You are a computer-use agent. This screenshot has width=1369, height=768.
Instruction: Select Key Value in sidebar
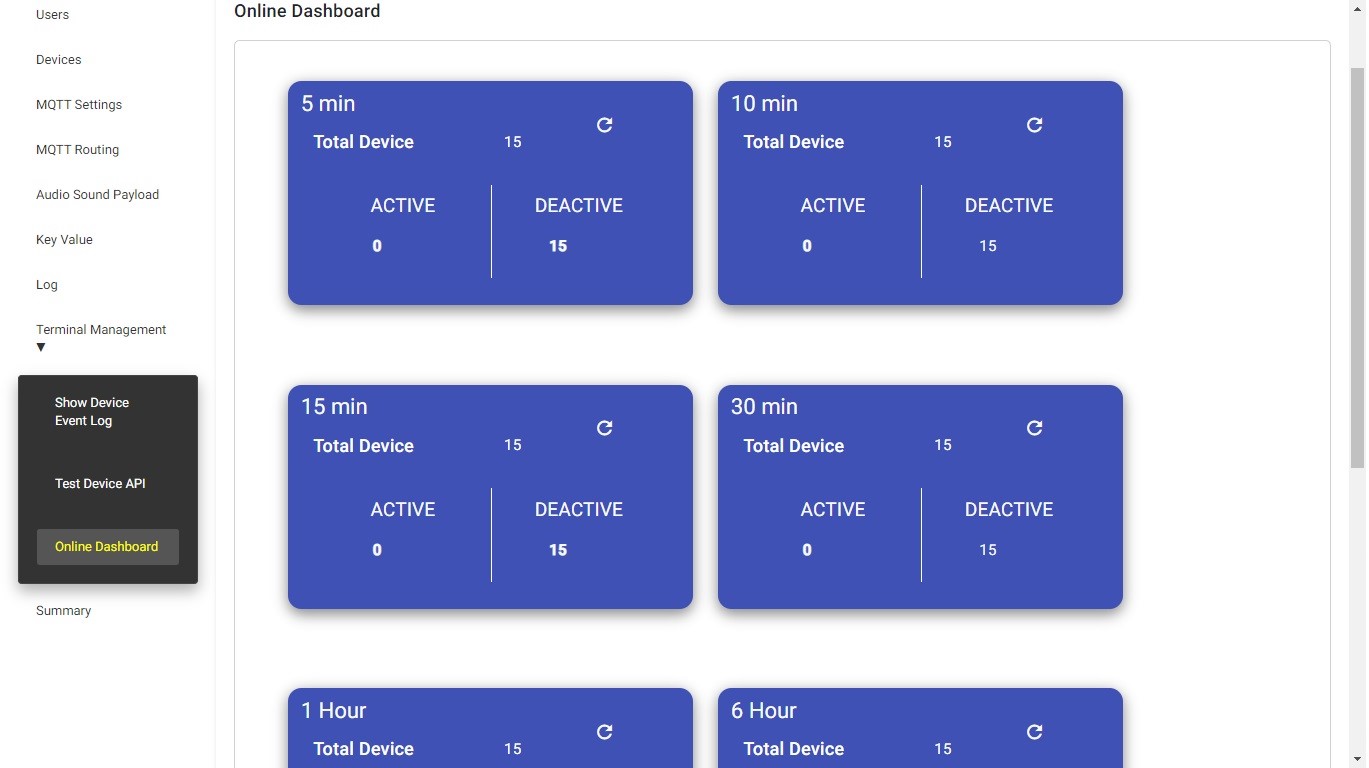[64, 240]
